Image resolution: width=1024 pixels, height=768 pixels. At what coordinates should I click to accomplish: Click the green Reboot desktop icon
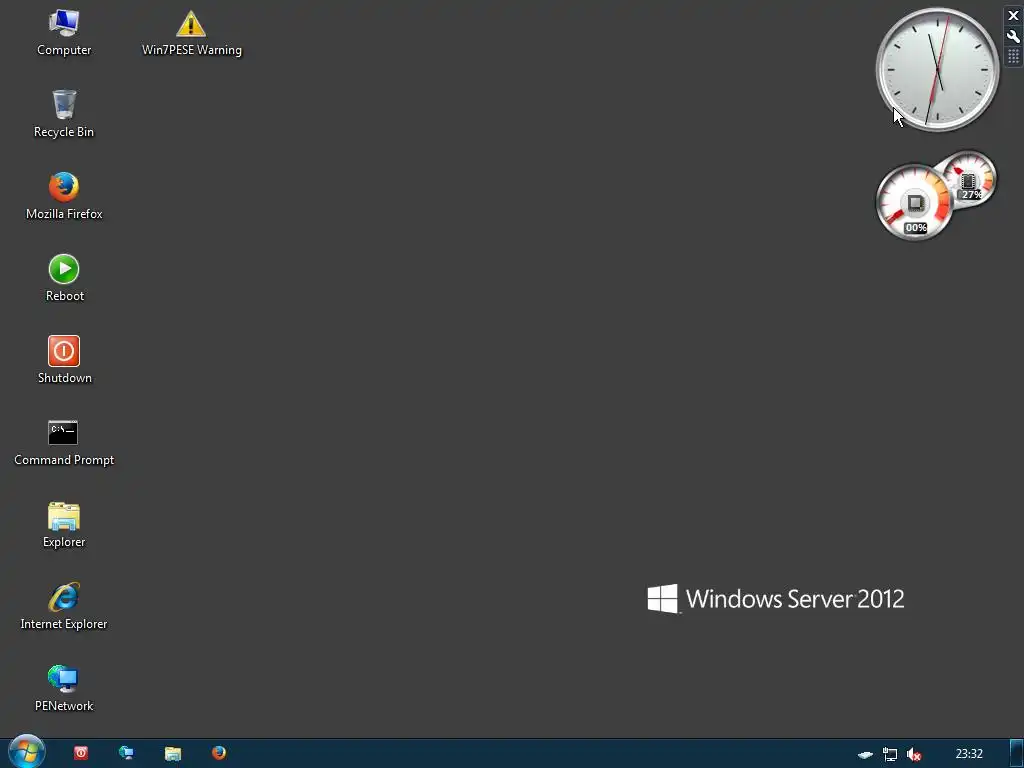pyautogui.click(x=64, y=278)
